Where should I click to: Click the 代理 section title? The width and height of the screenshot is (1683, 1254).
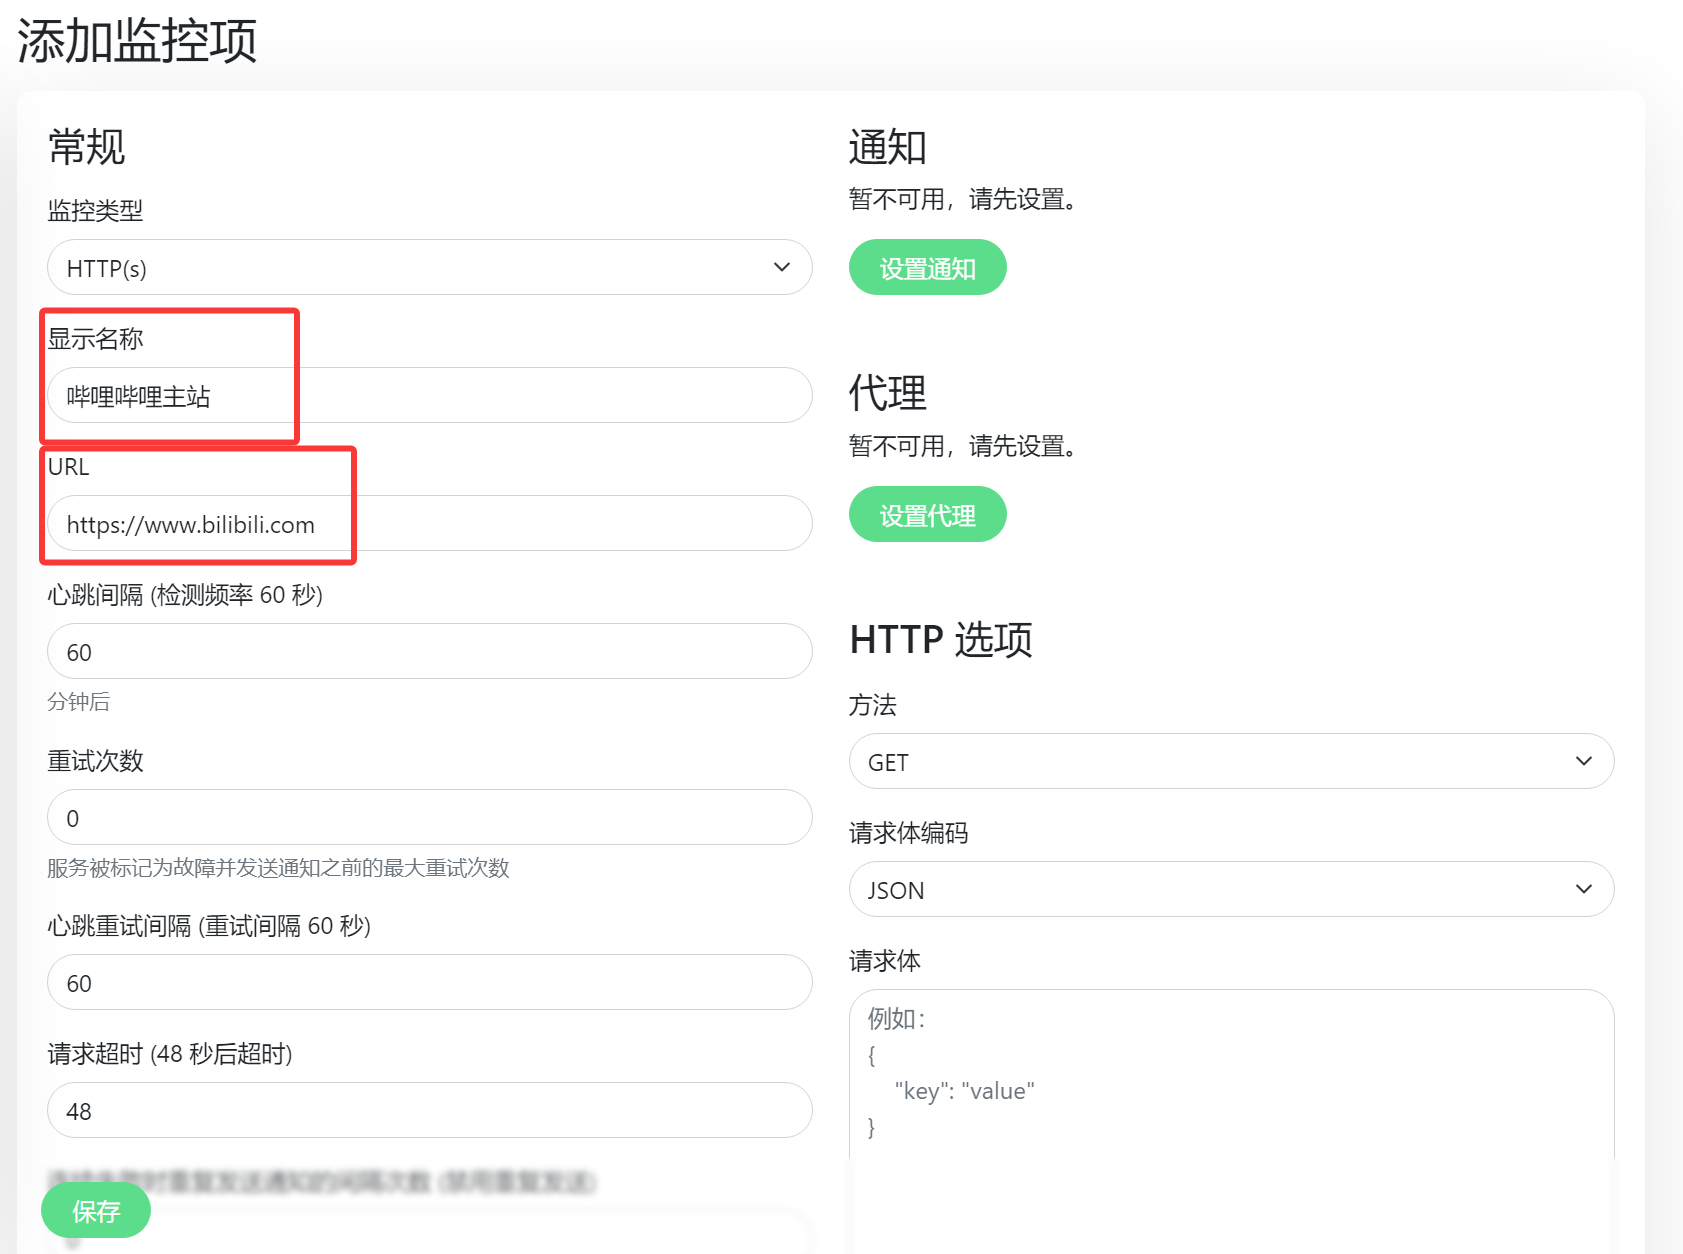(886, 394)
